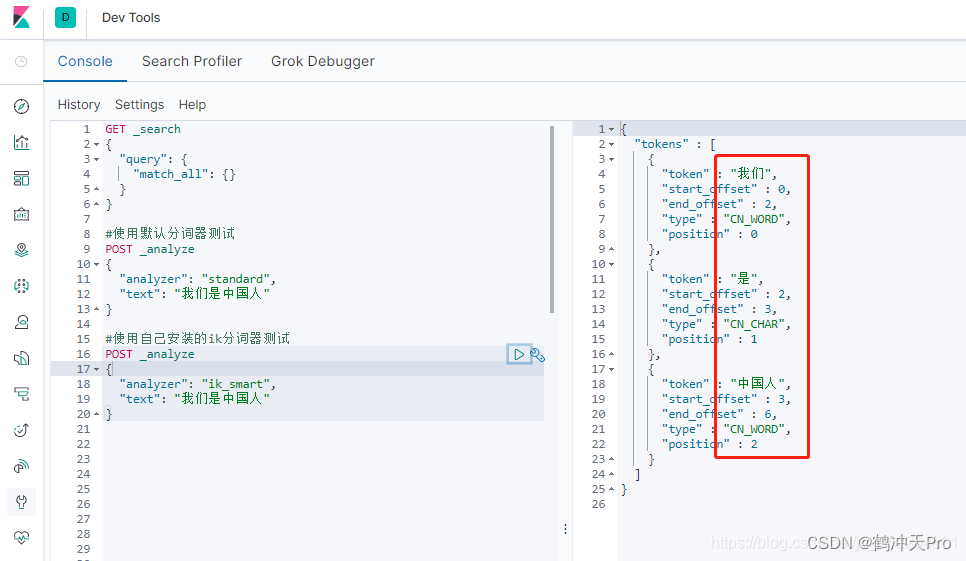Collapse second token object at output line 10
This screenshot has height=561, width=966.
tap(611, 265)
